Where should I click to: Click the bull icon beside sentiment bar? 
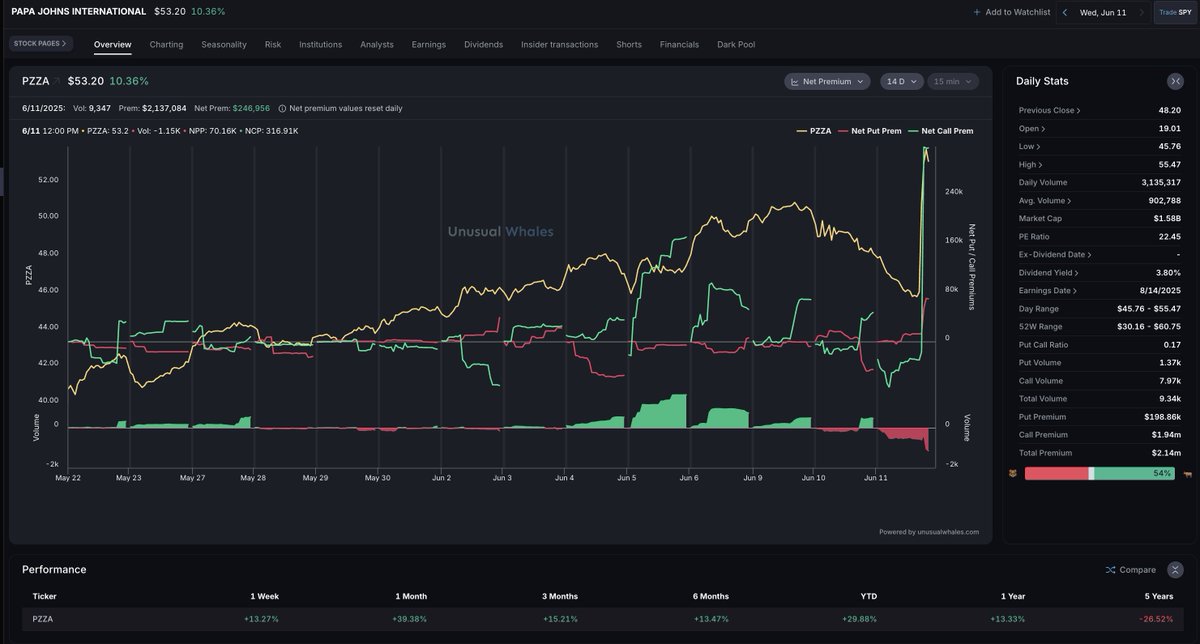click(x=1188, y=473)
